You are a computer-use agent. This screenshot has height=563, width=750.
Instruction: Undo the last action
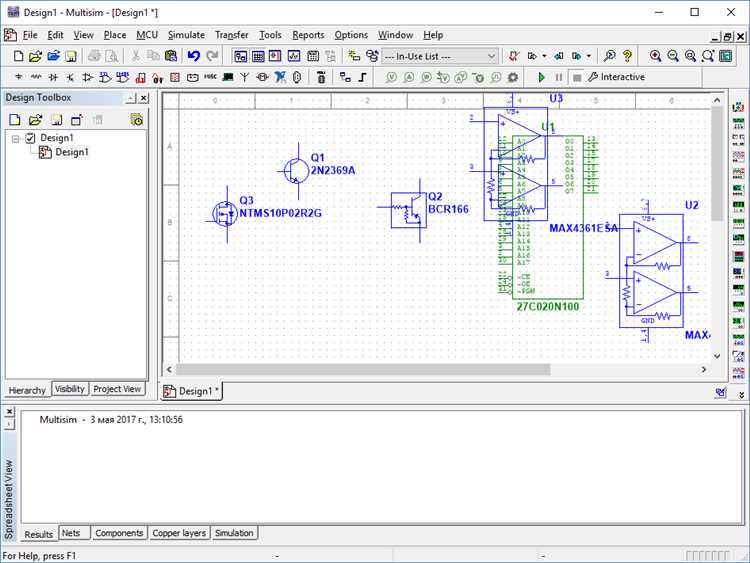pyautogui.click(x=194, y=56)
